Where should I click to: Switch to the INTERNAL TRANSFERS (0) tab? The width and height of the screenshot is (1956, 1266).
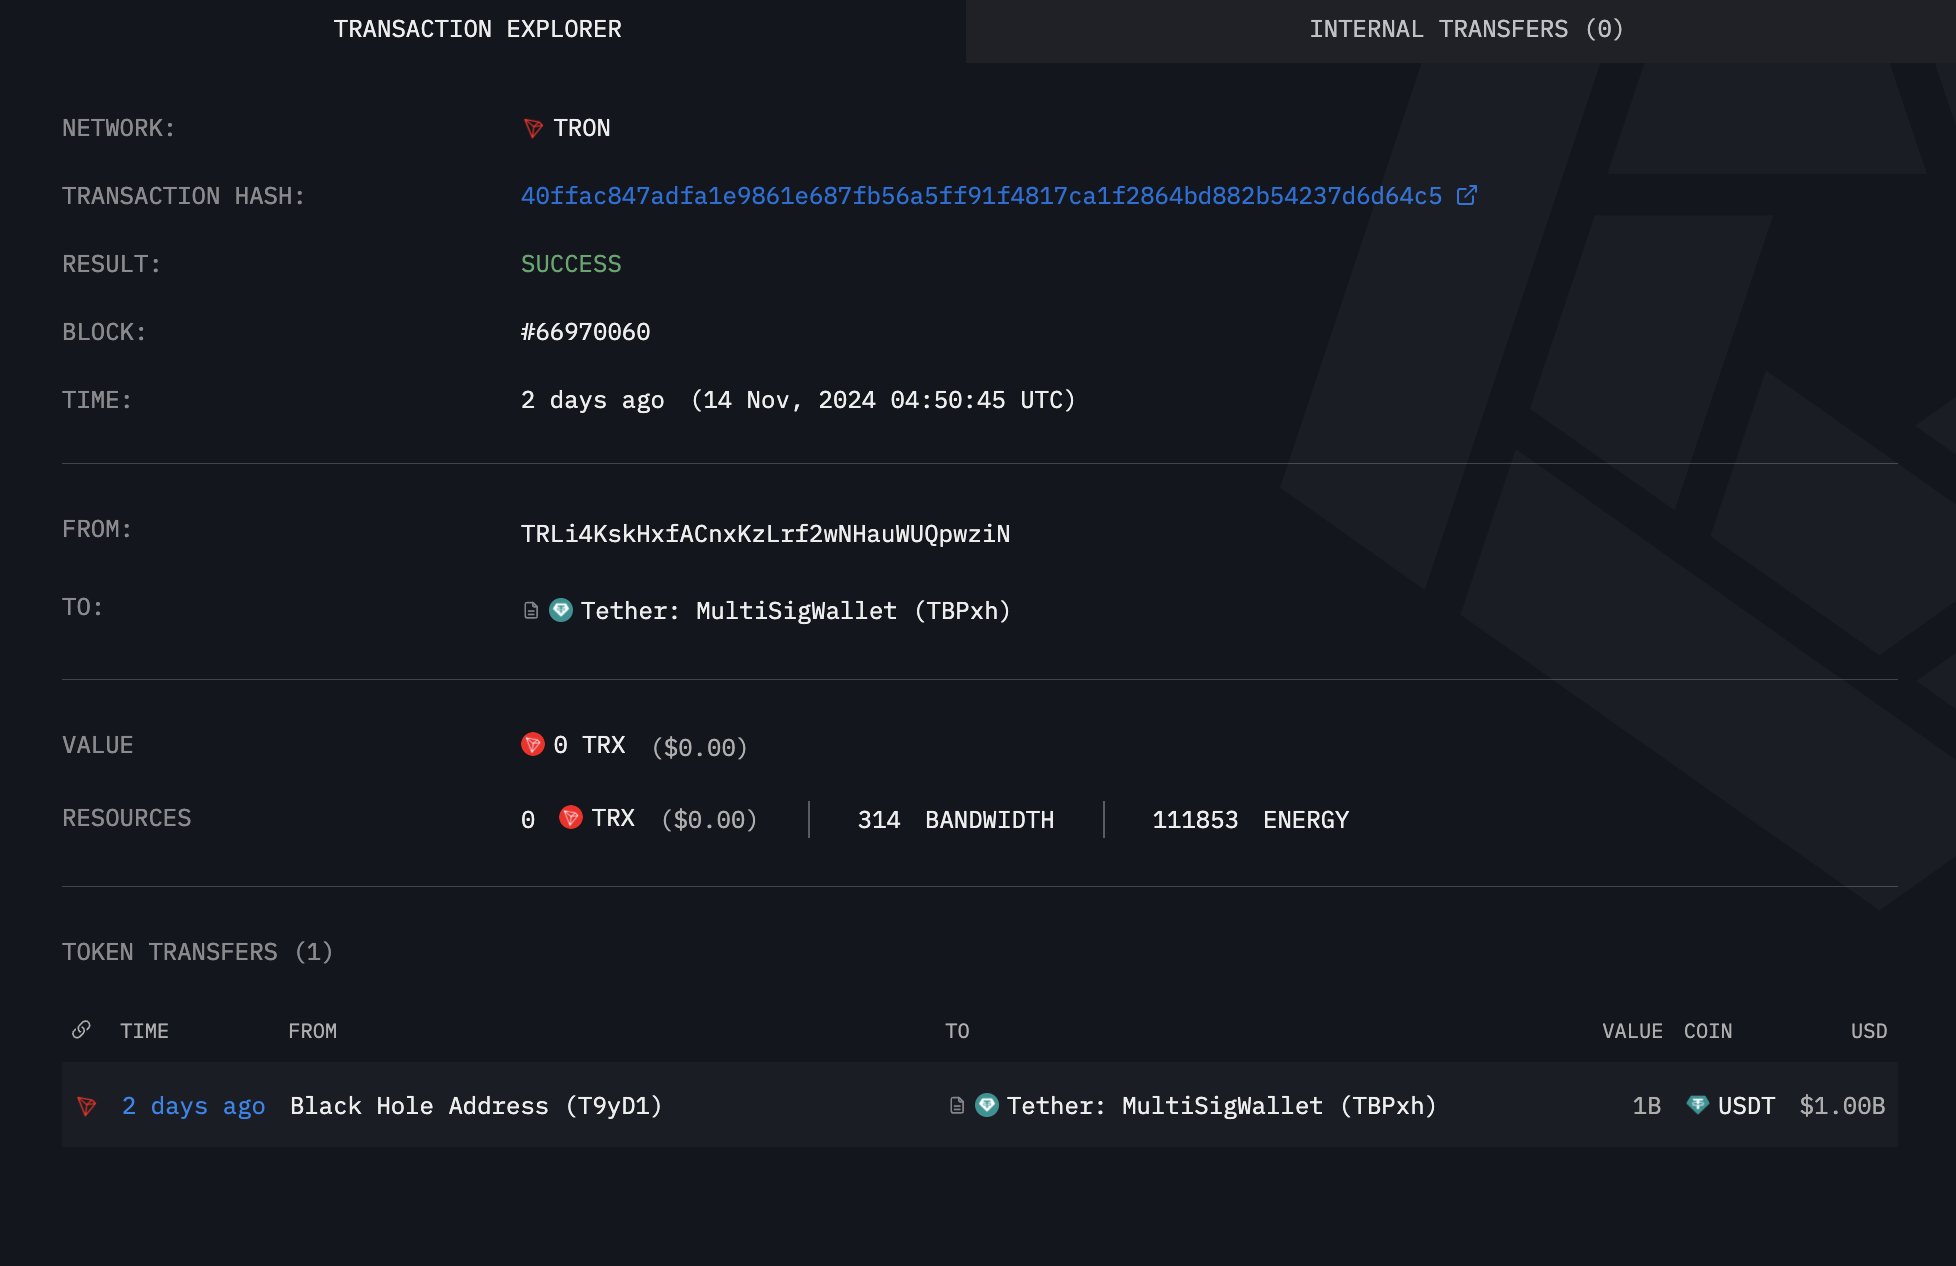1466,29
